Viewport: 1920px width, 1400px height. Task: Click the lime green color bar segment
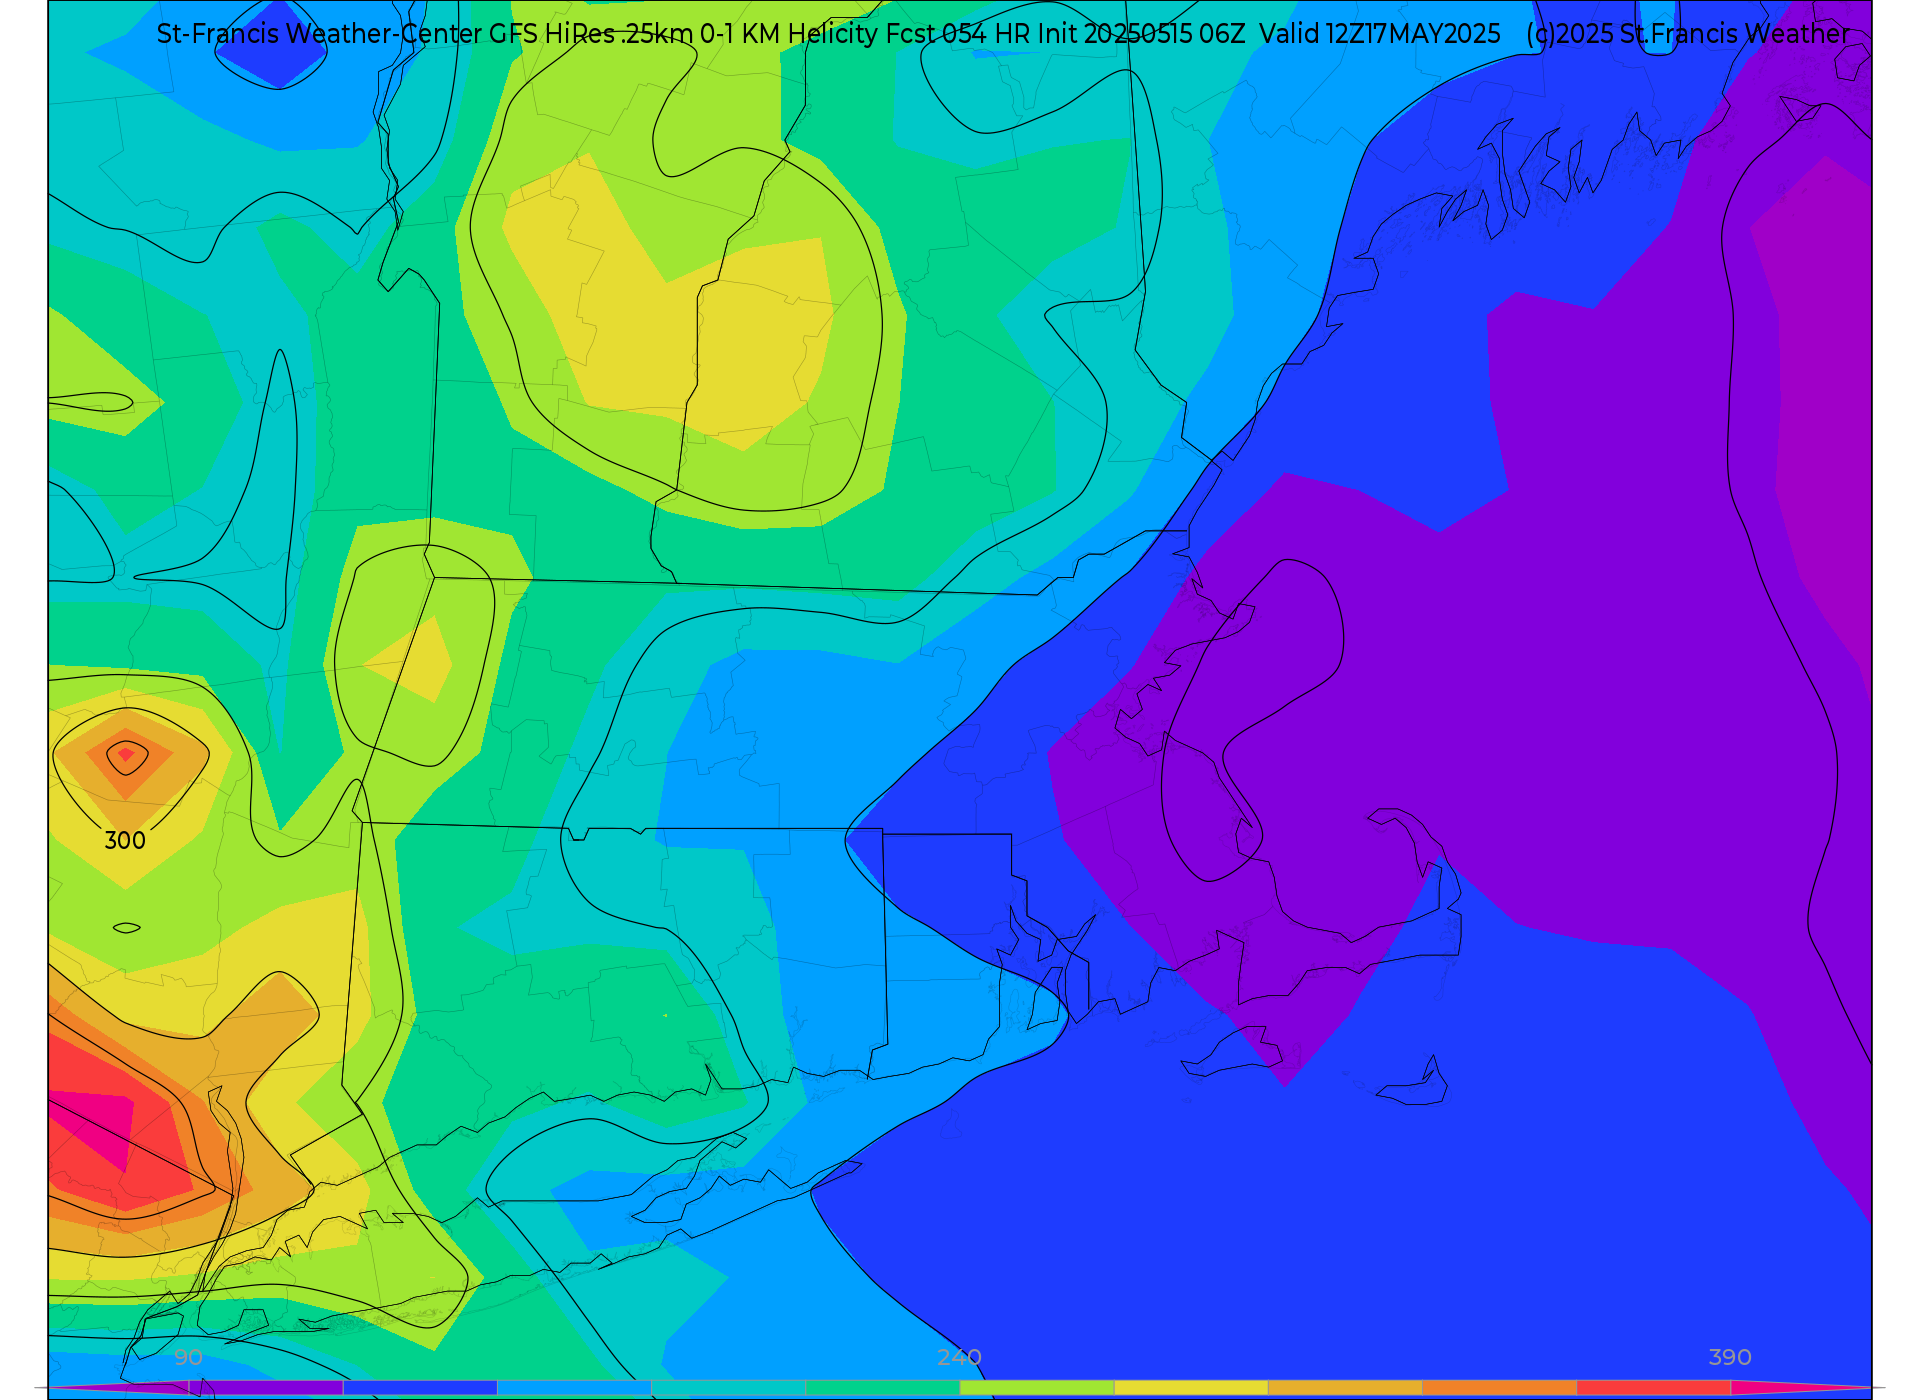(x=1037, y=1388)
